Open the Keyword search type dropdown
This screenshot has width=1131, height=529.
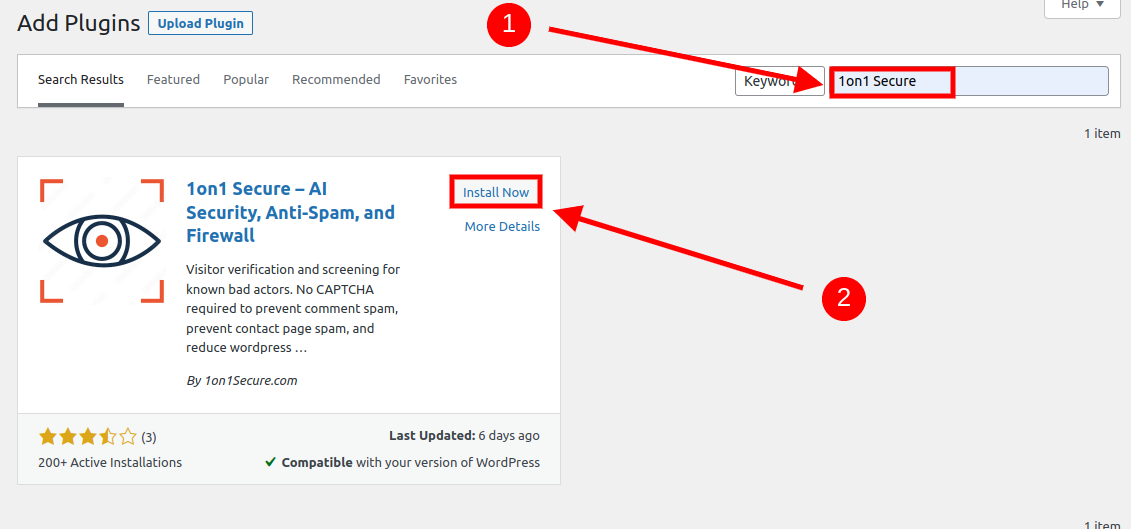[x=780, y=82]
